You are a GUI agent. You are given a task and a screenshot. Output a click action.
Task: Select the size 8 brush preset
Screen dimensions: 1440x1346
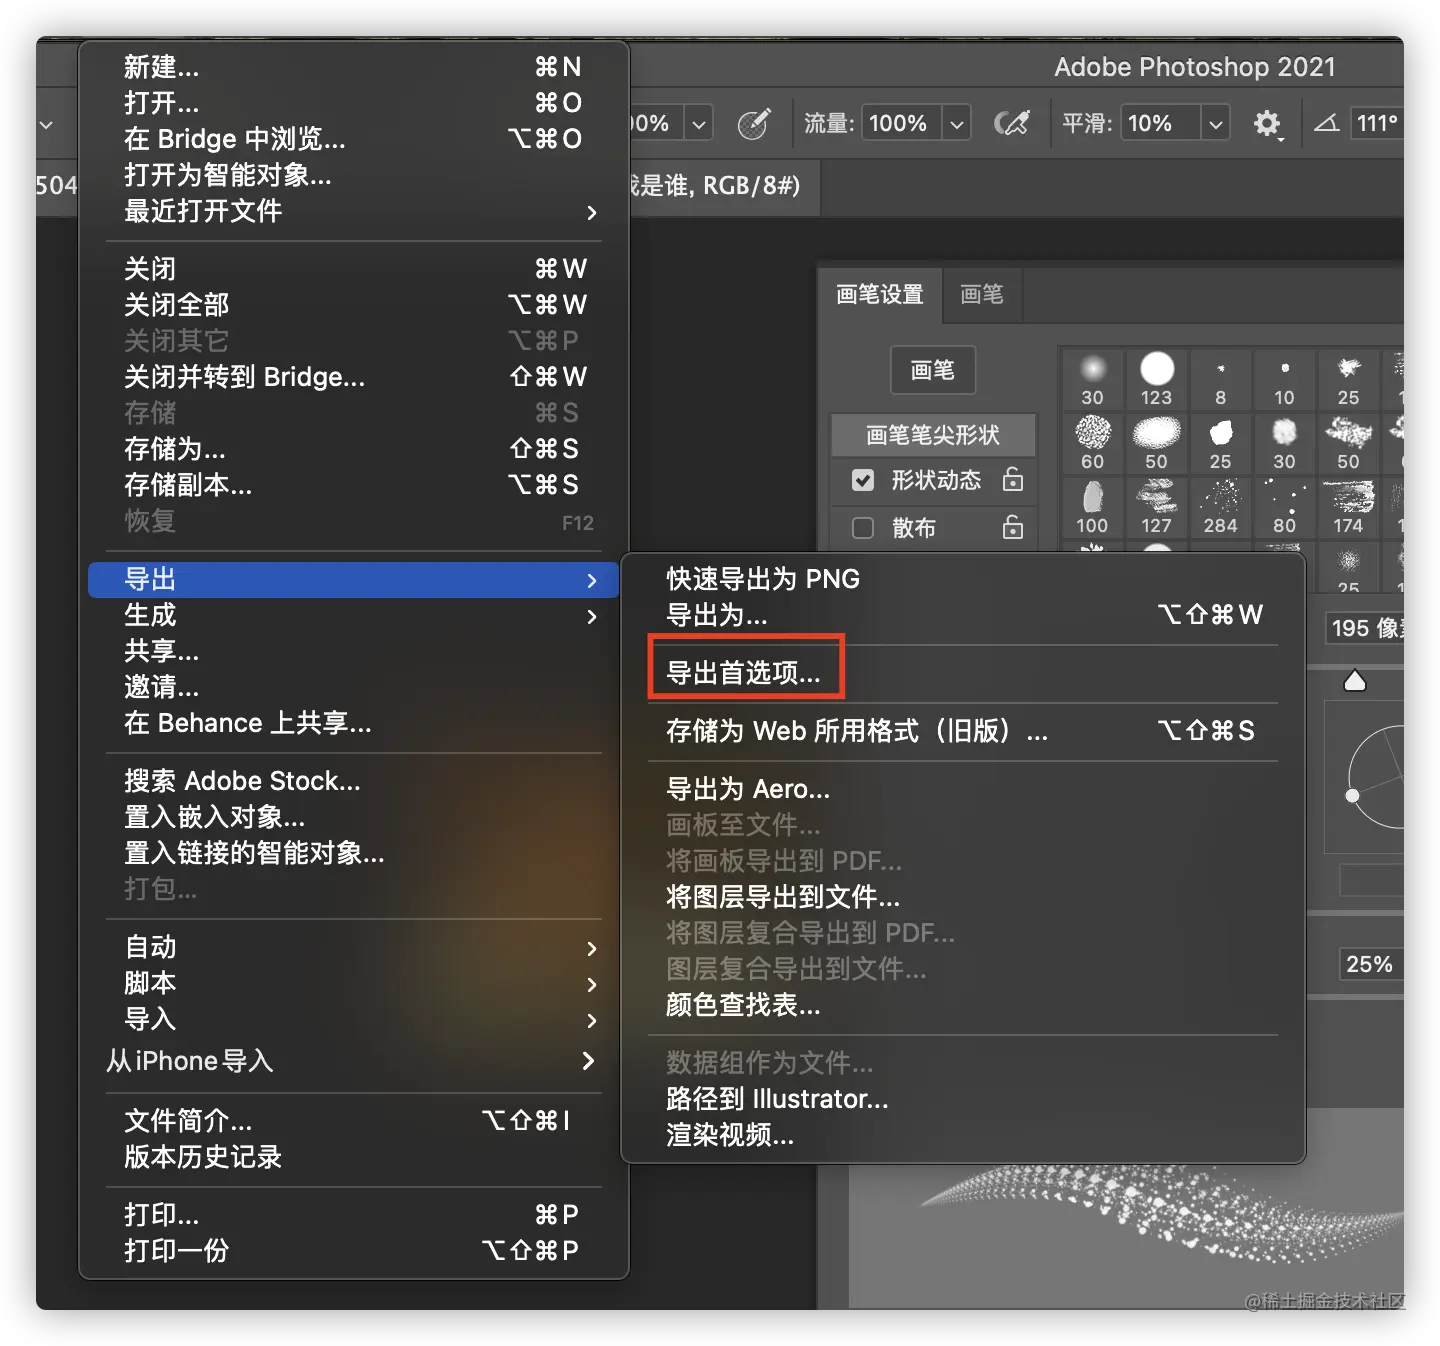1220,379
